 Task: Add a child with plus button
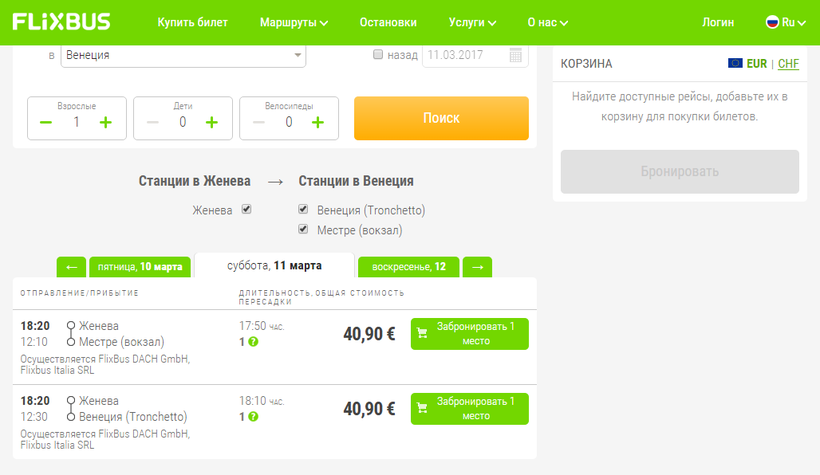point(212,122)
